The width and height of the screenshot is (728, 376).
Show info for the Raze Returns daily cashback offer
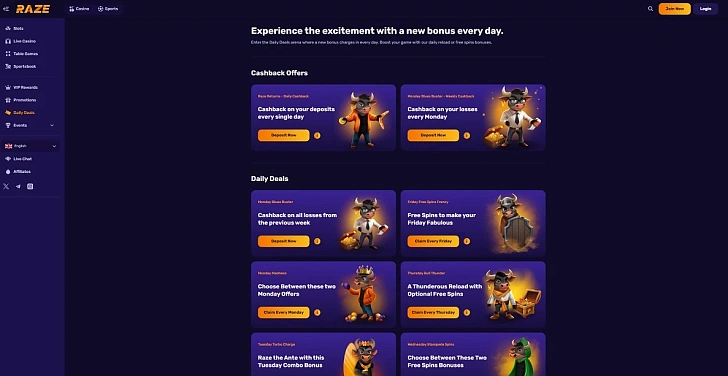[317, 136]
